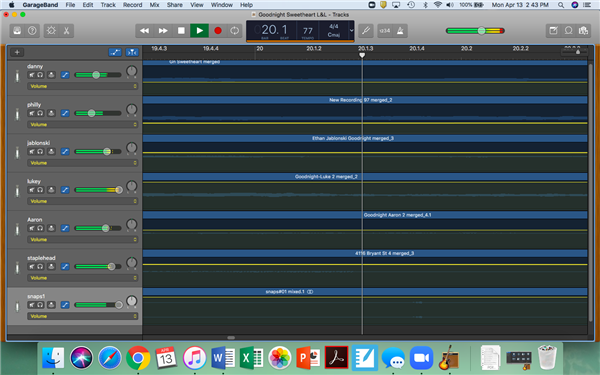The height and width of the screenshot is (375, 600).
Task: Open the Note Pad button
Action: [553, 31]
